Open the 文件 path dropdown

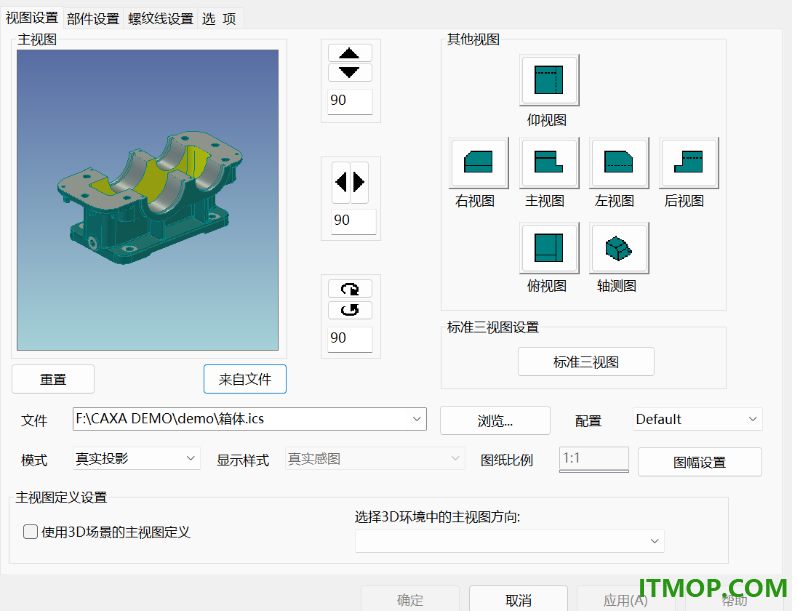pyautogui.click(x=416, y=419)
